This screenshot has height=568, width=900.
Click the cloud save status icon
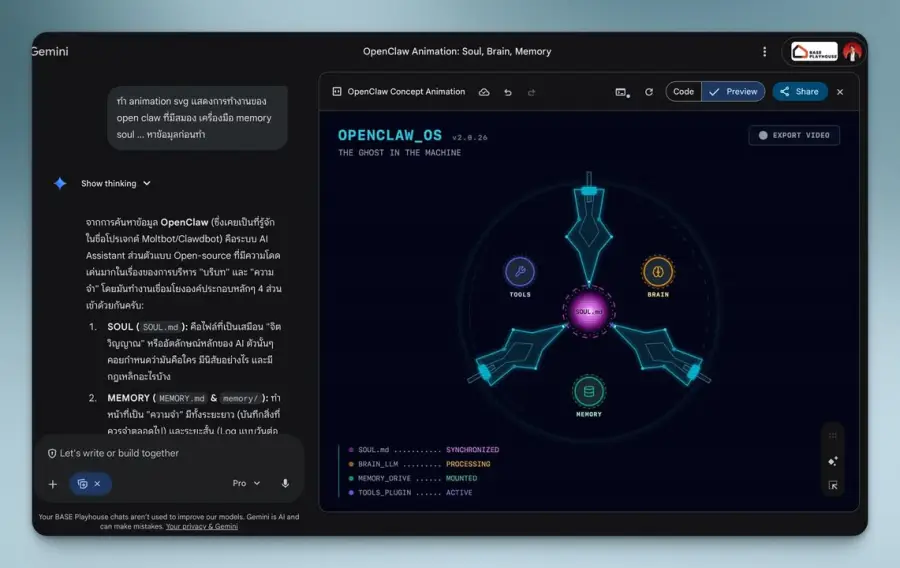coord(484,92)
